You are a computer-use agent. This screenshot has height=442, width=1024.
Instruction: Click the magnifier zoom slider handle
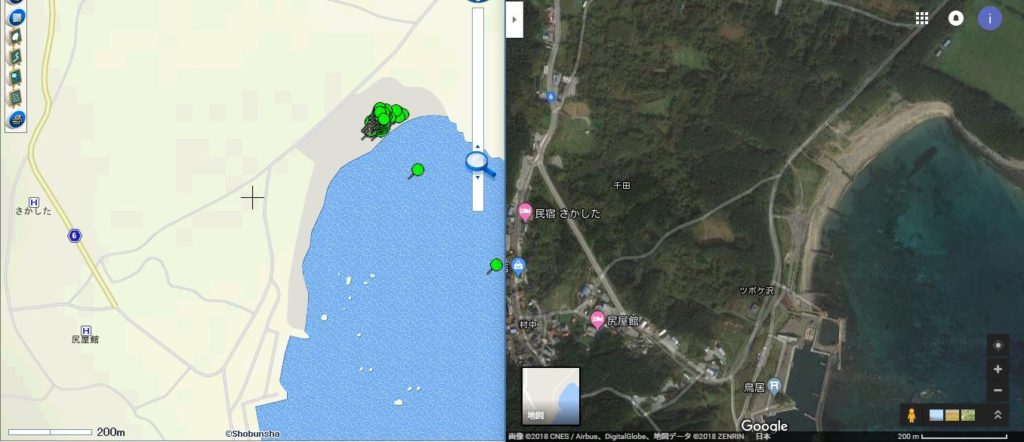(x=479, y=163)
